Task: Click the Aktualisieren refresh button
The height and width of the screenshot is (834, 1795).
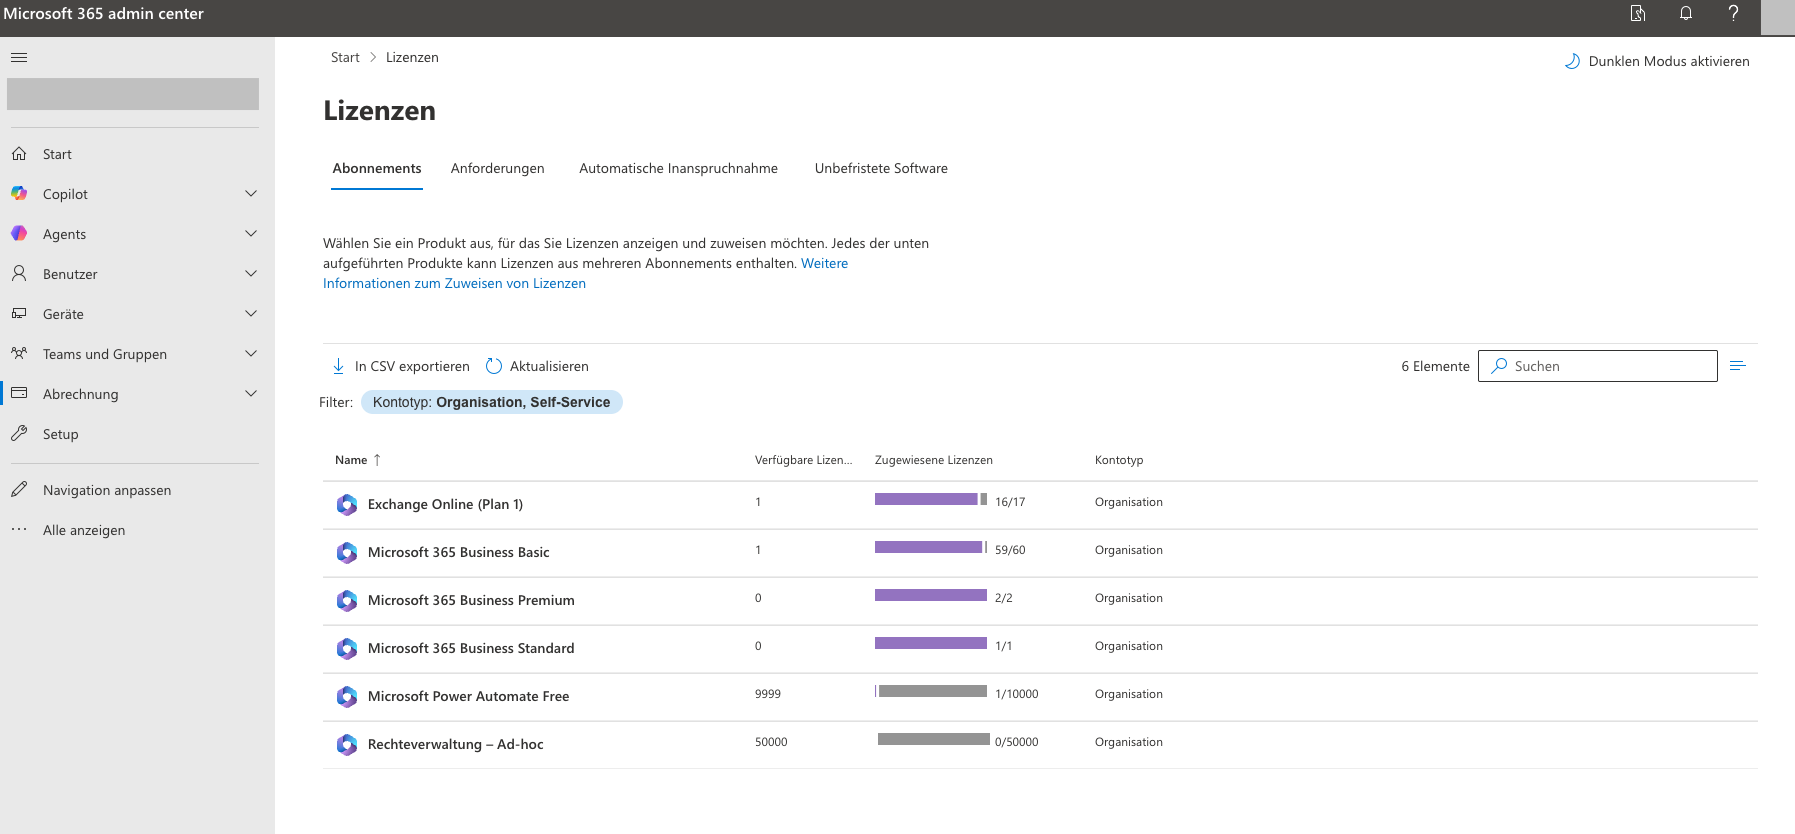Action: [x=537, y=366]
